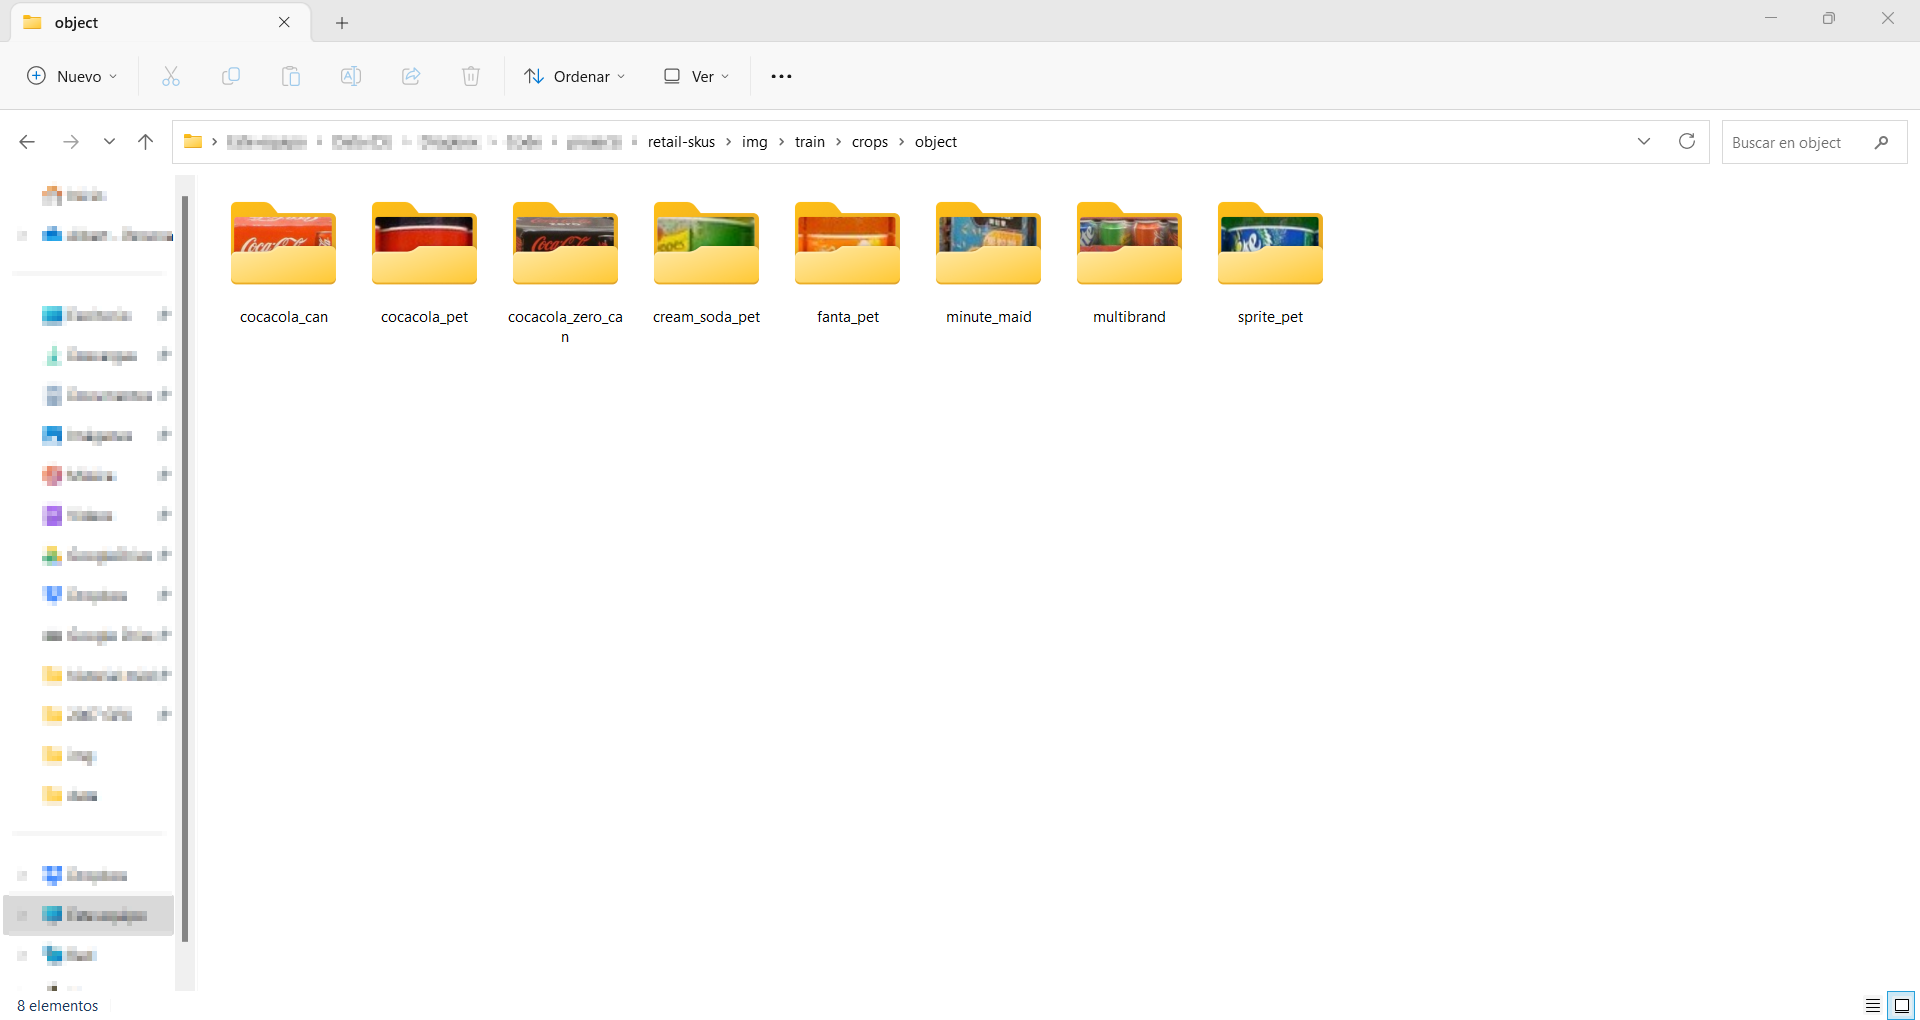
Task: Click the Paste clipboard icon
Action: pyautogui.click(x=291, y=76)
